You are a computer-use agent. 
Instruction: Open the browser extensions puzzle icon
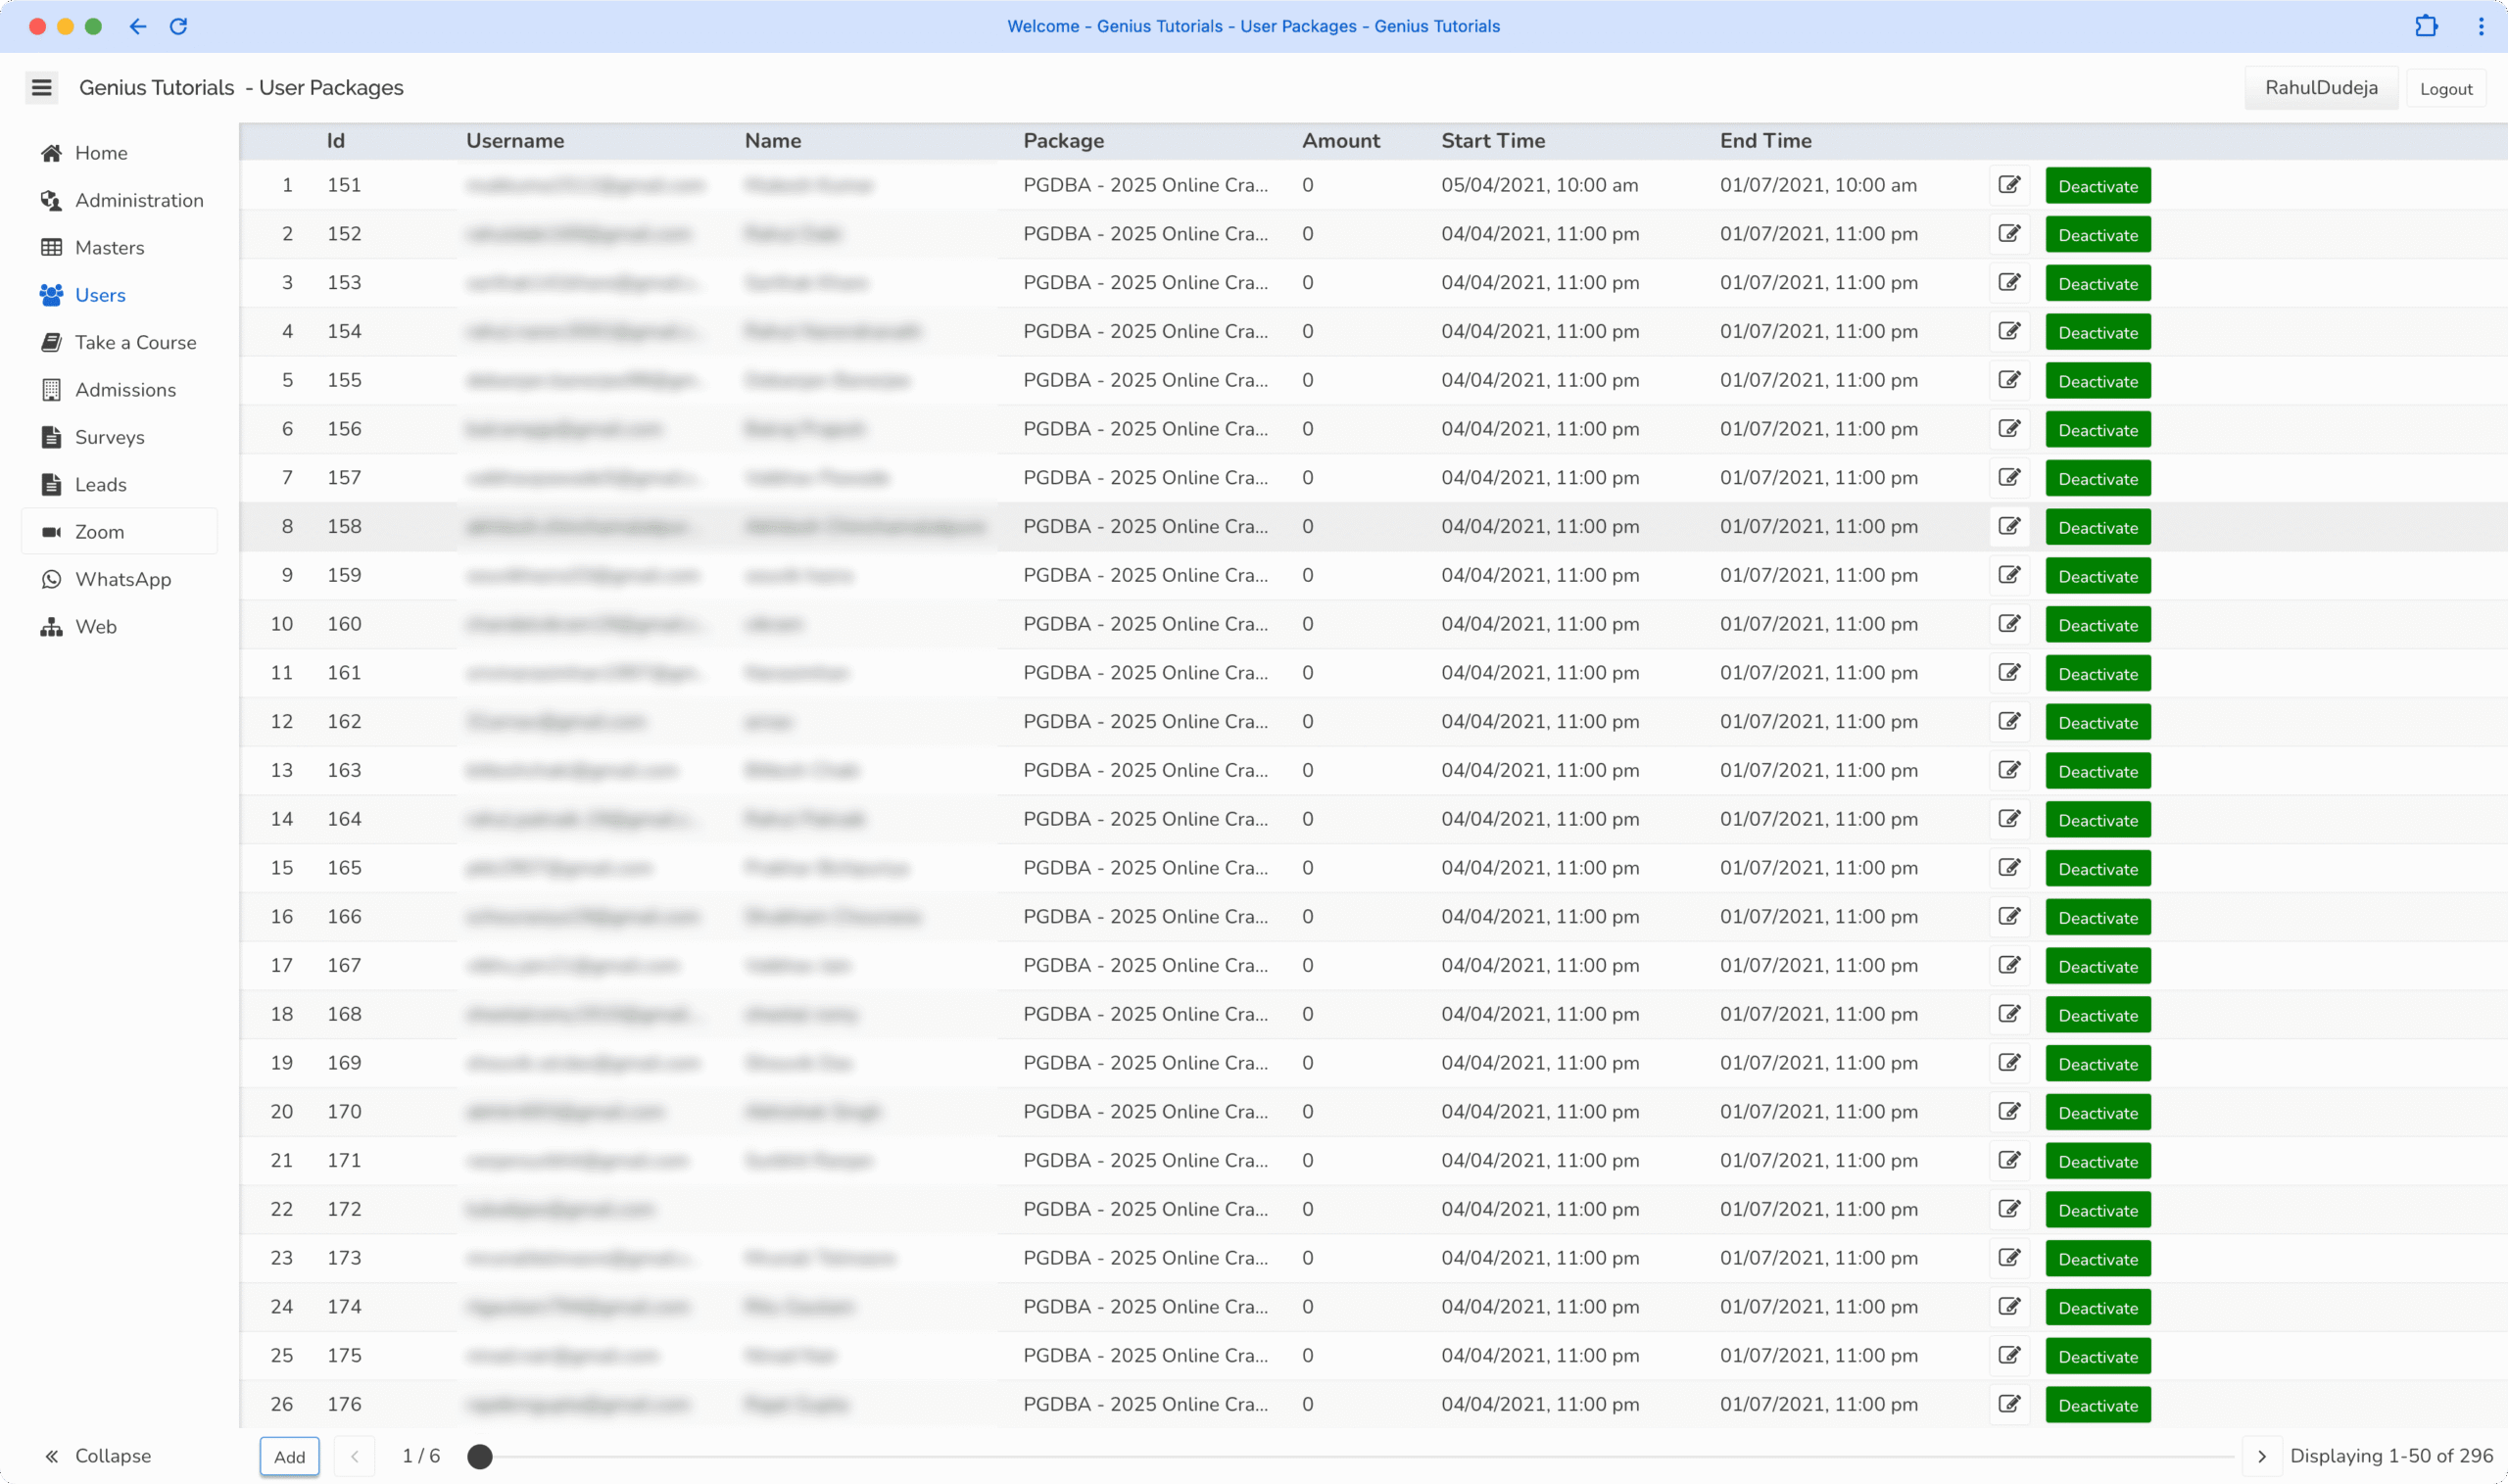click(x=2426, y=26)
